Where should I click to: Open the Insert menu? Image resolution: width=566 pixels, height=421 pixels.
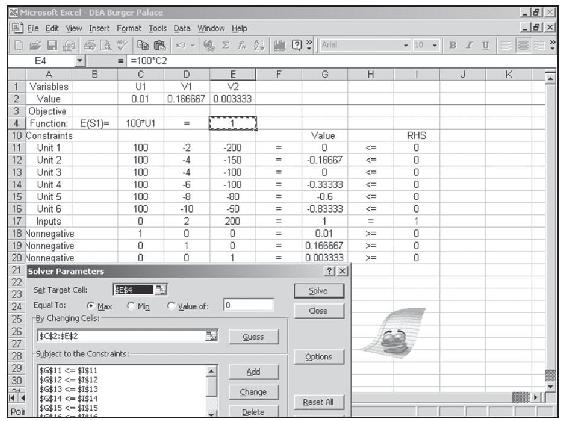[99, 28]
